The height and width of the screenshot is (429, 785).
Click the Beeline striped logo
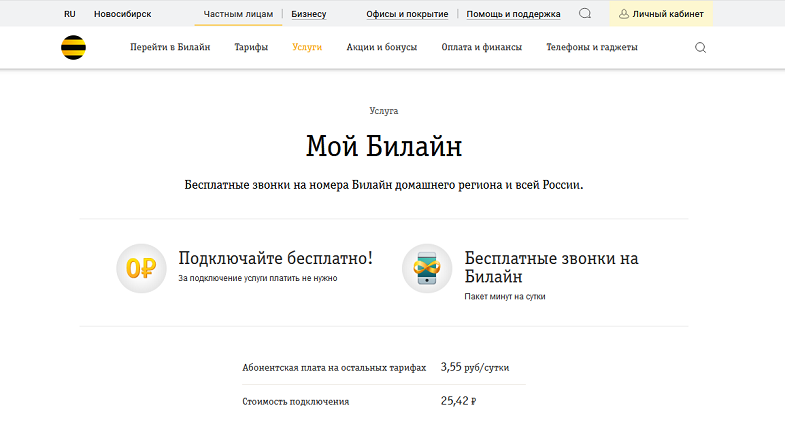(x=74, y=48)
